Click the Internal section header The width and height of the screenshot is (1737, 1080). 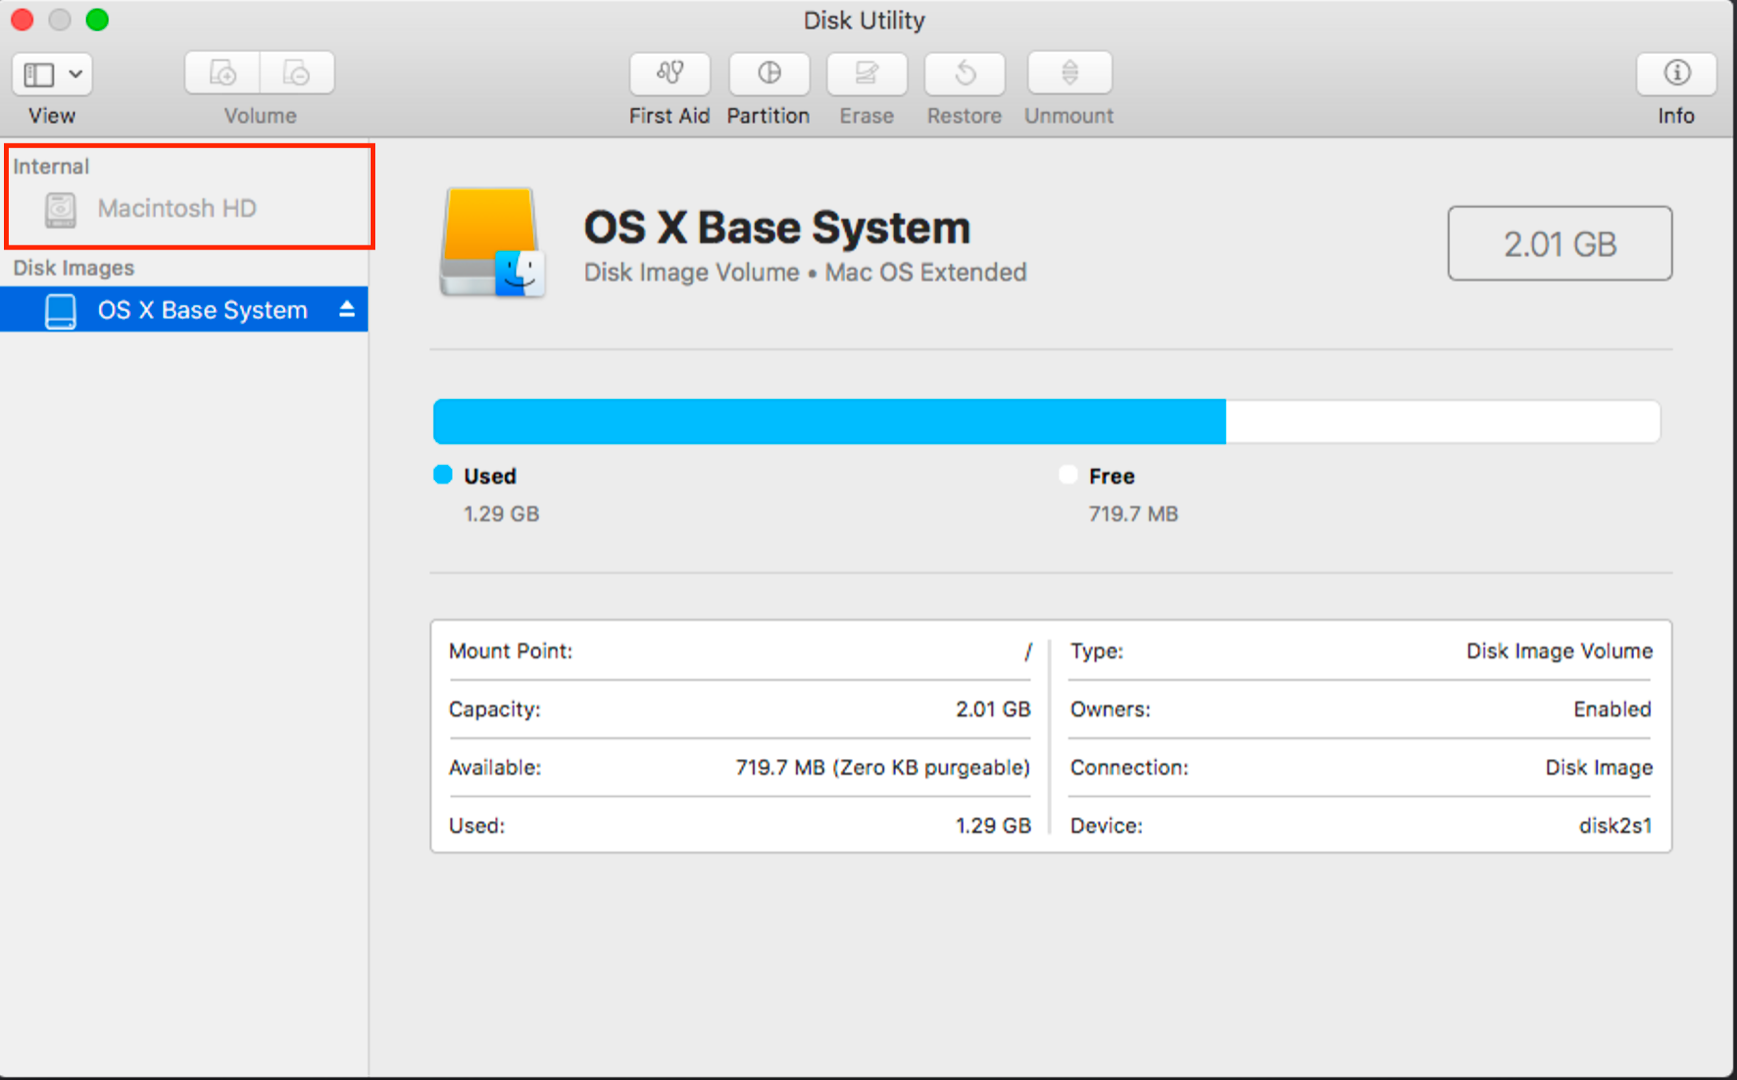(x=51, y=166)
